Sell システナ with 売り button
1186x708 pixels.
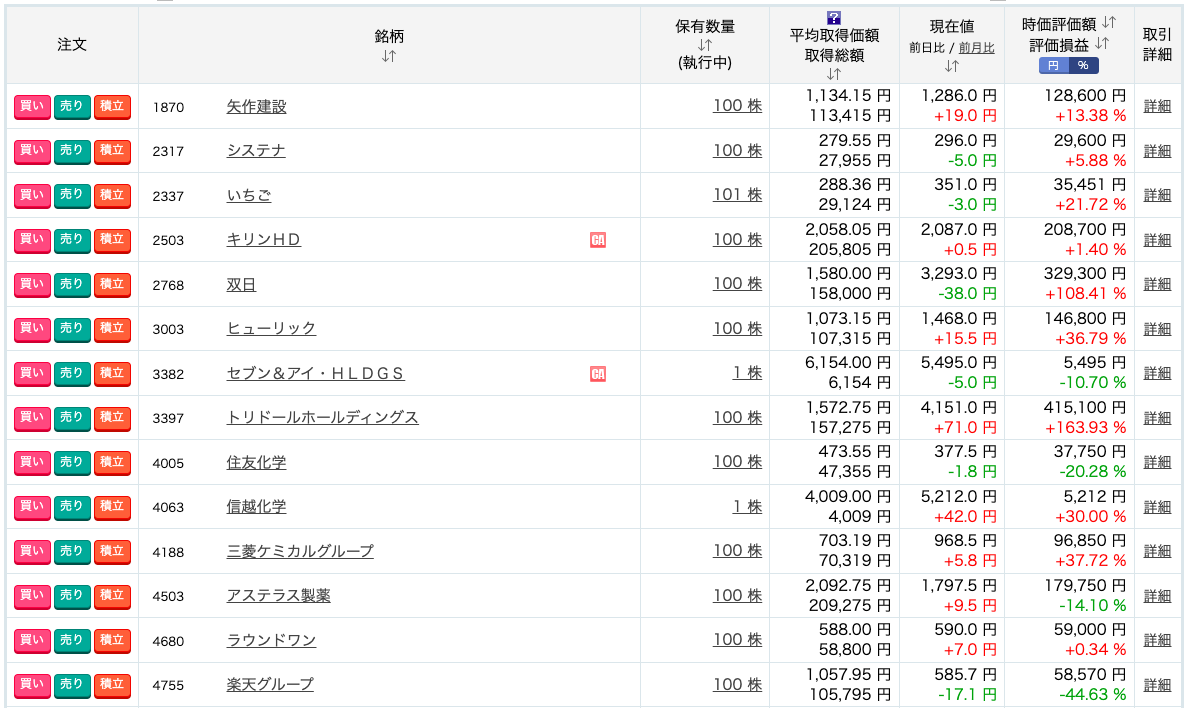pos(72,151)
